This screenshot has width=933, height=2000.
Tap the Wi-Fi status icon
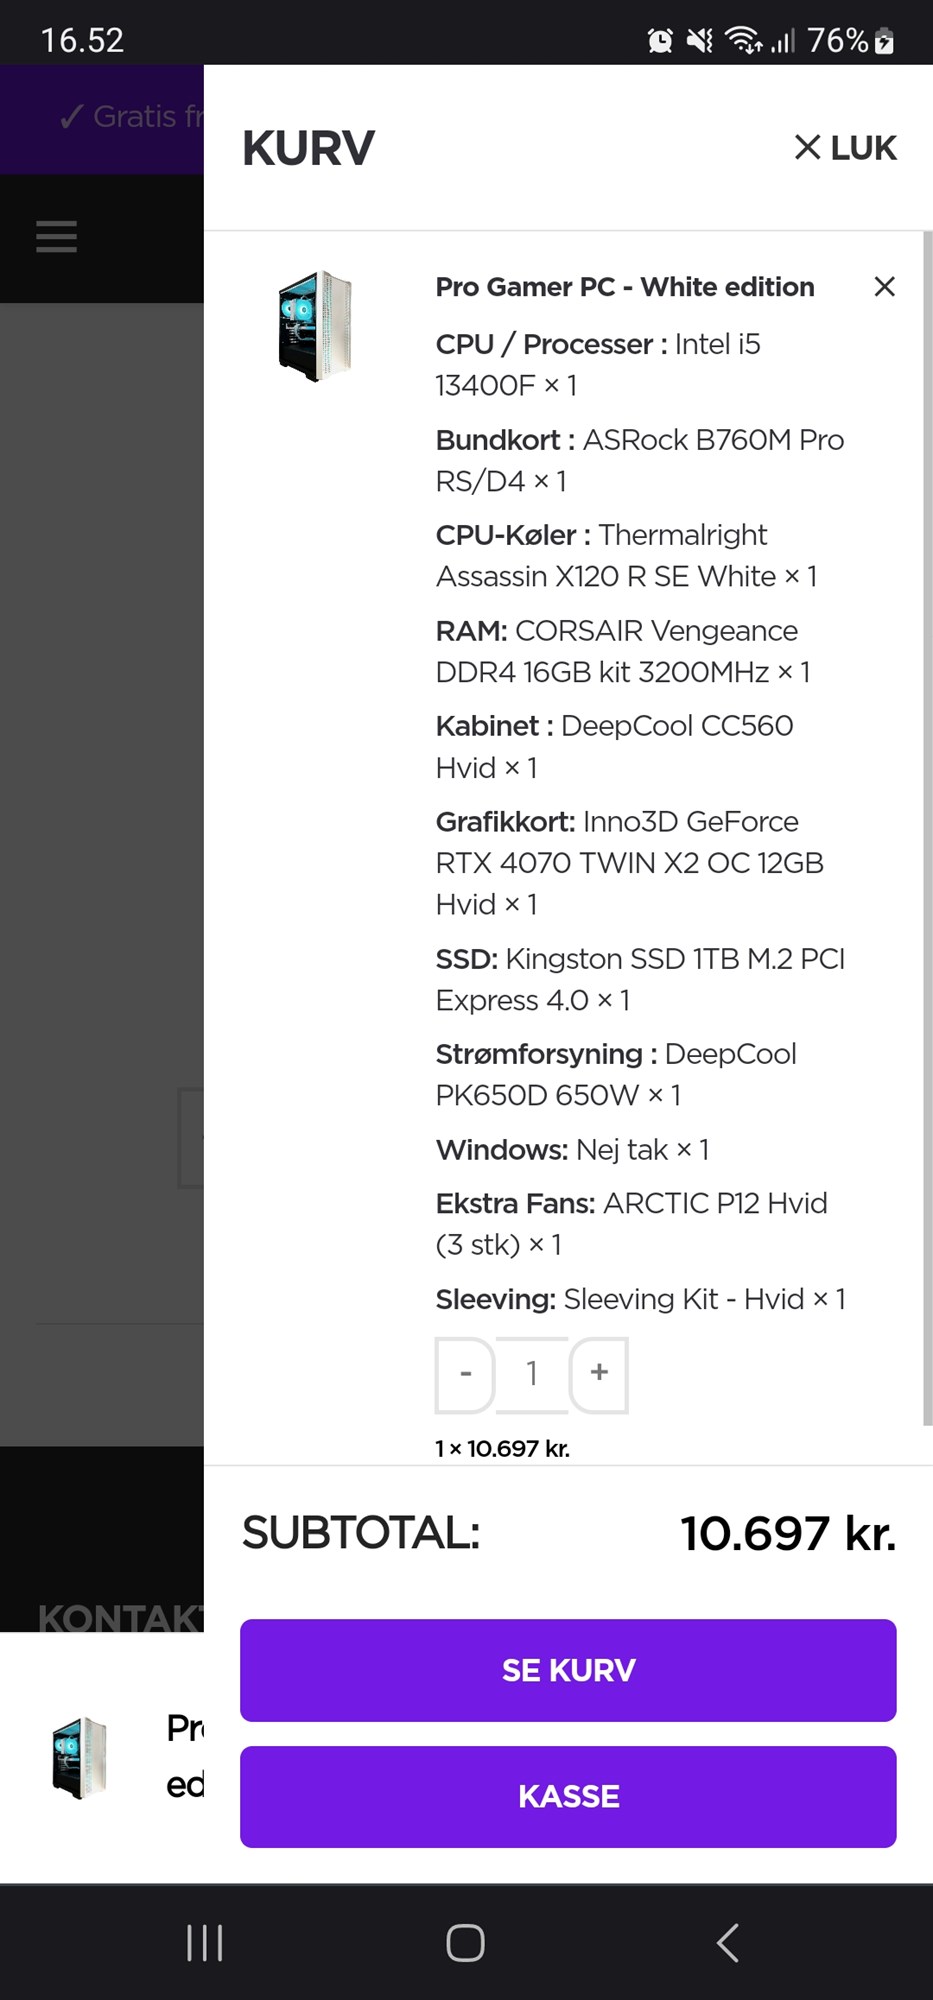[x=744, y=41]
